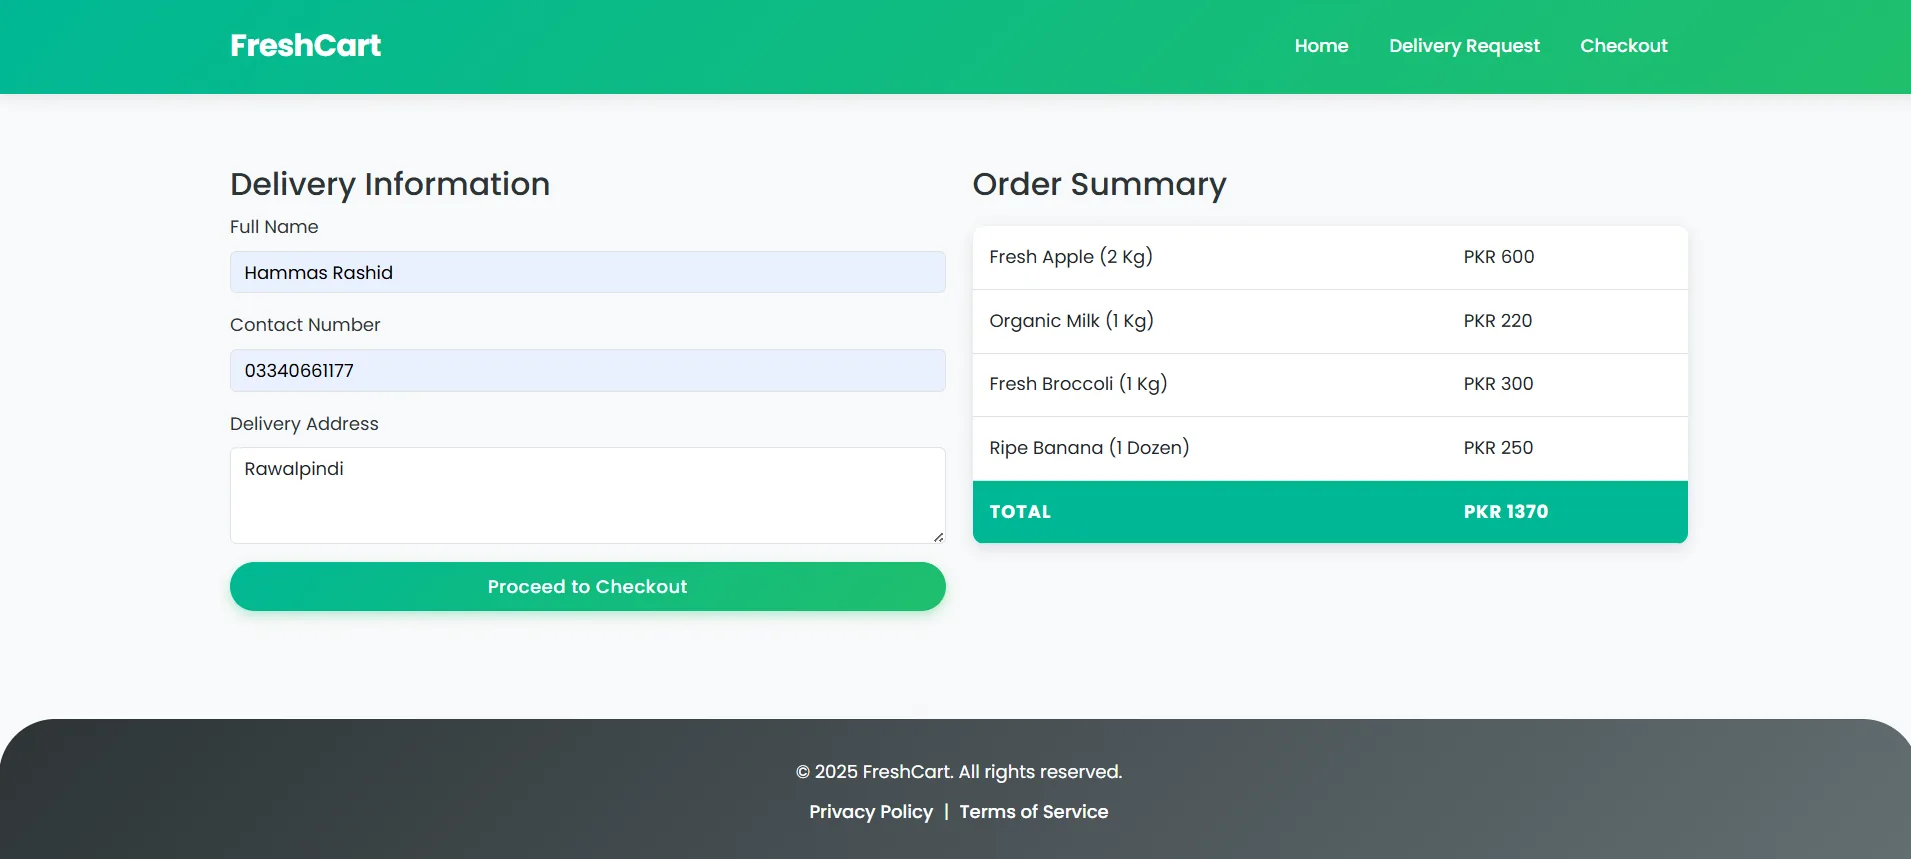Go to Delivery Request page
The width and height of the screenshot is (1911, 859).
click(1464, 46)
